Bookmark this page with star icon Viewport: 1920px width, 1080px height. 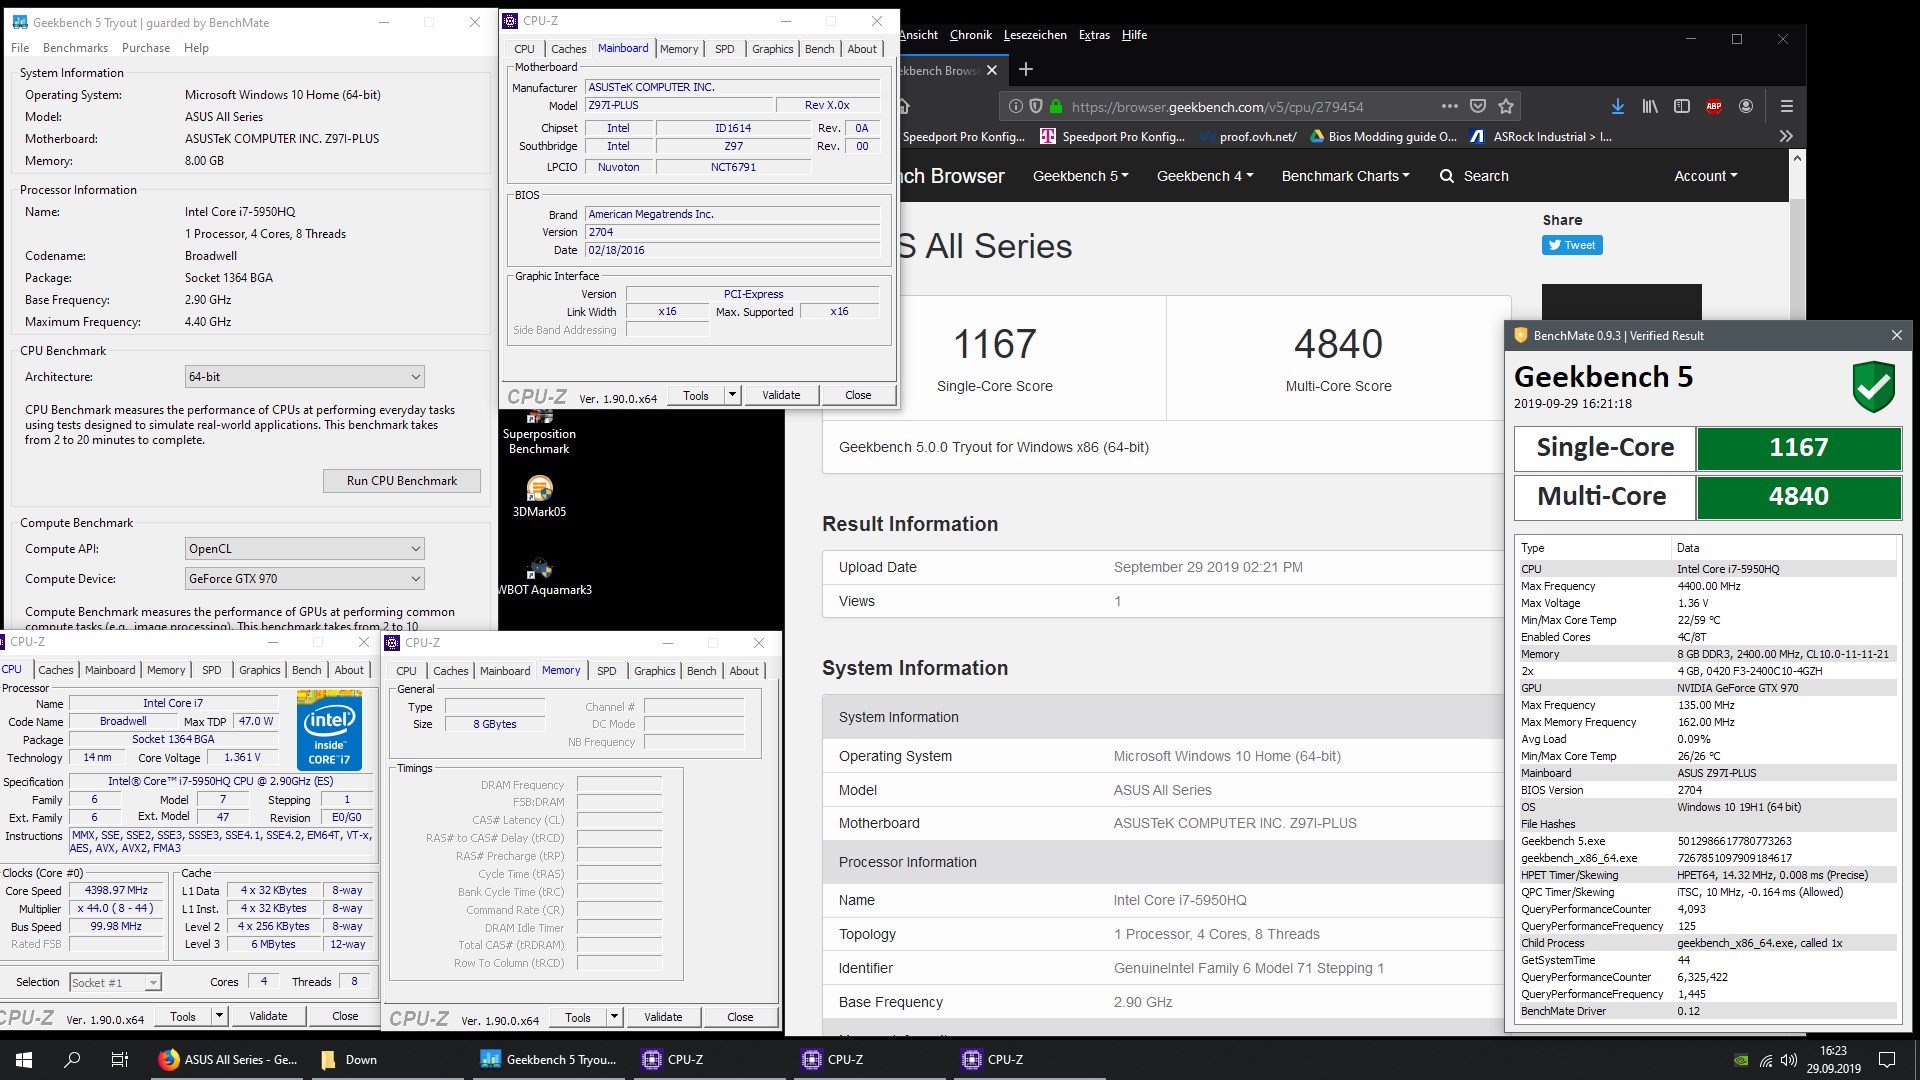[x=1506, y=106]
